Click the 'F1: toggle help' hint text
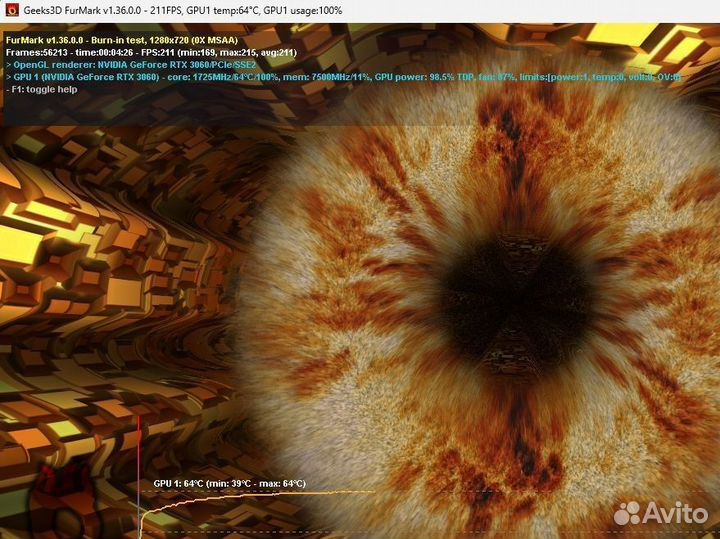The height and width of the screenshot is (539, 720). [x=44, y=89]
